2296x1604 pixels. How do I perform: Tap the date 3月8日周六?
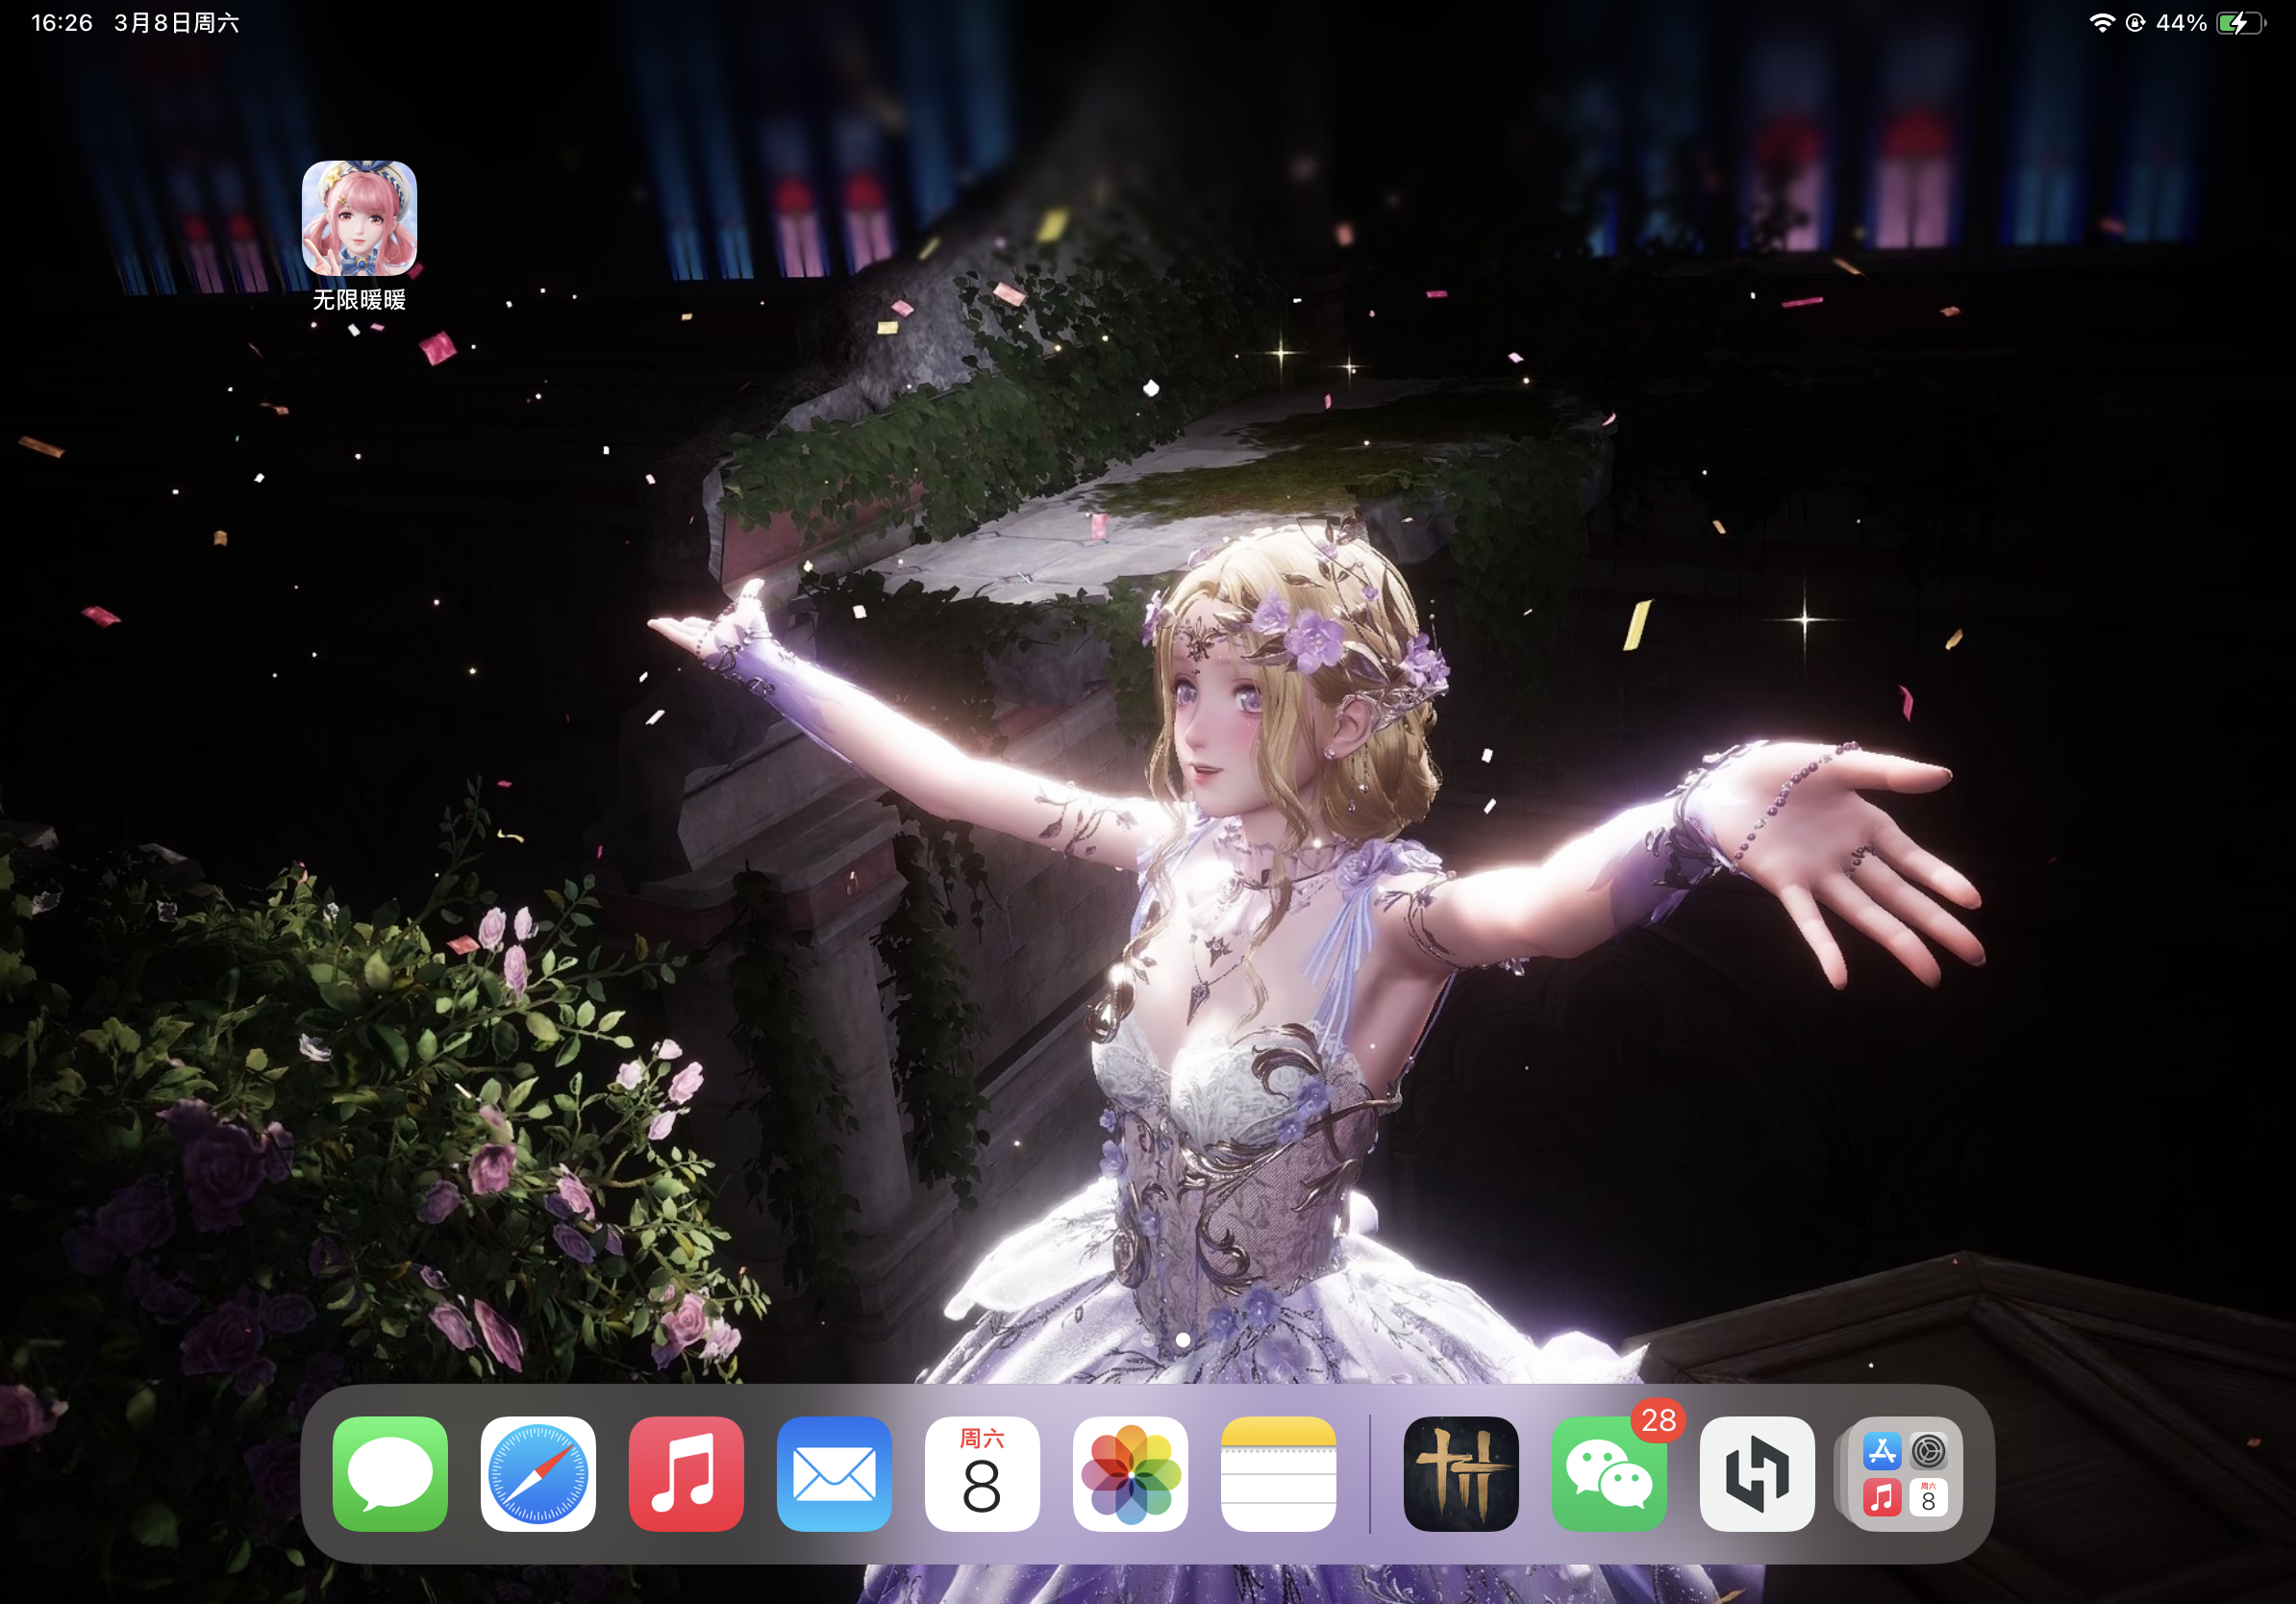(177, 23)
